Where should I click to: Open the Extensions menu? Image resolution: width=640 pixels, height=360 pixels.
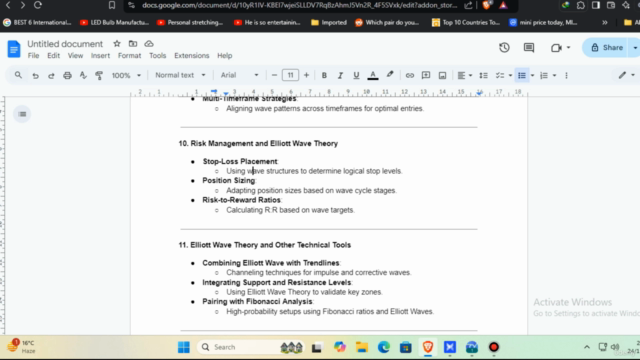[192, 56]
